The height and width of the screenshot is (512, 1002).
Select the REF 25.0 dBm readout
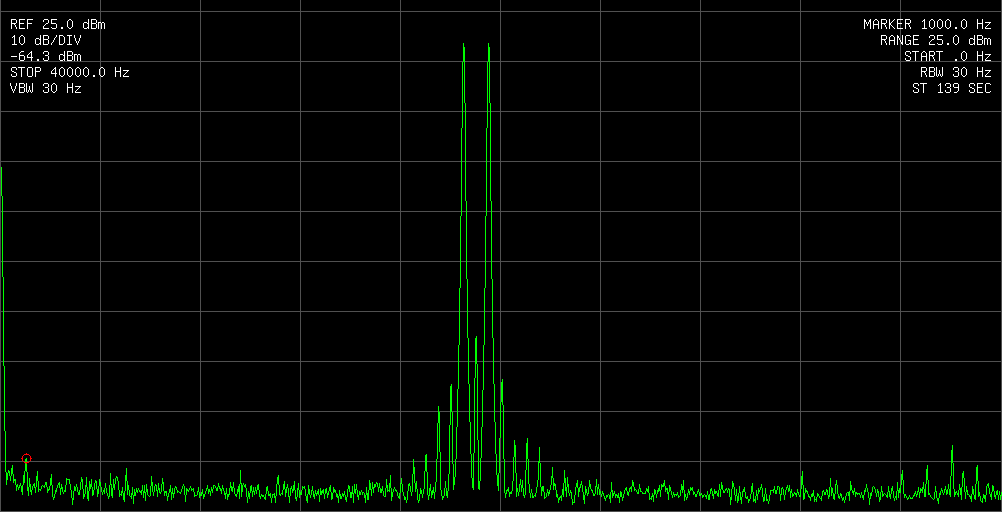tap(58, 25)
